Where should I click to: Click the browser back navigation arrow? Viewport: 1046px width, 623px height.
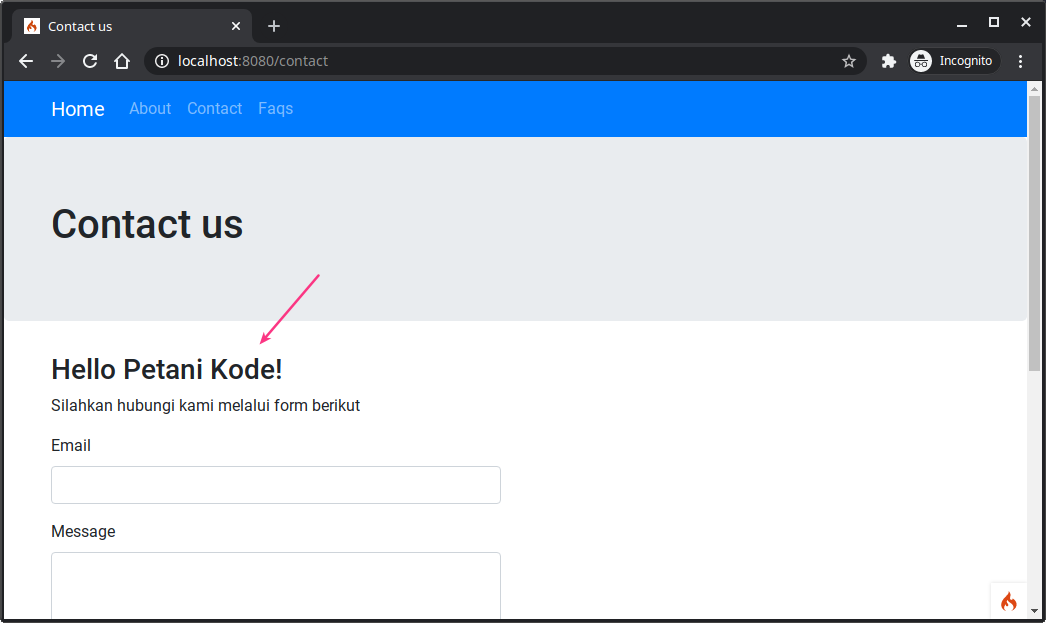(25, 61)
